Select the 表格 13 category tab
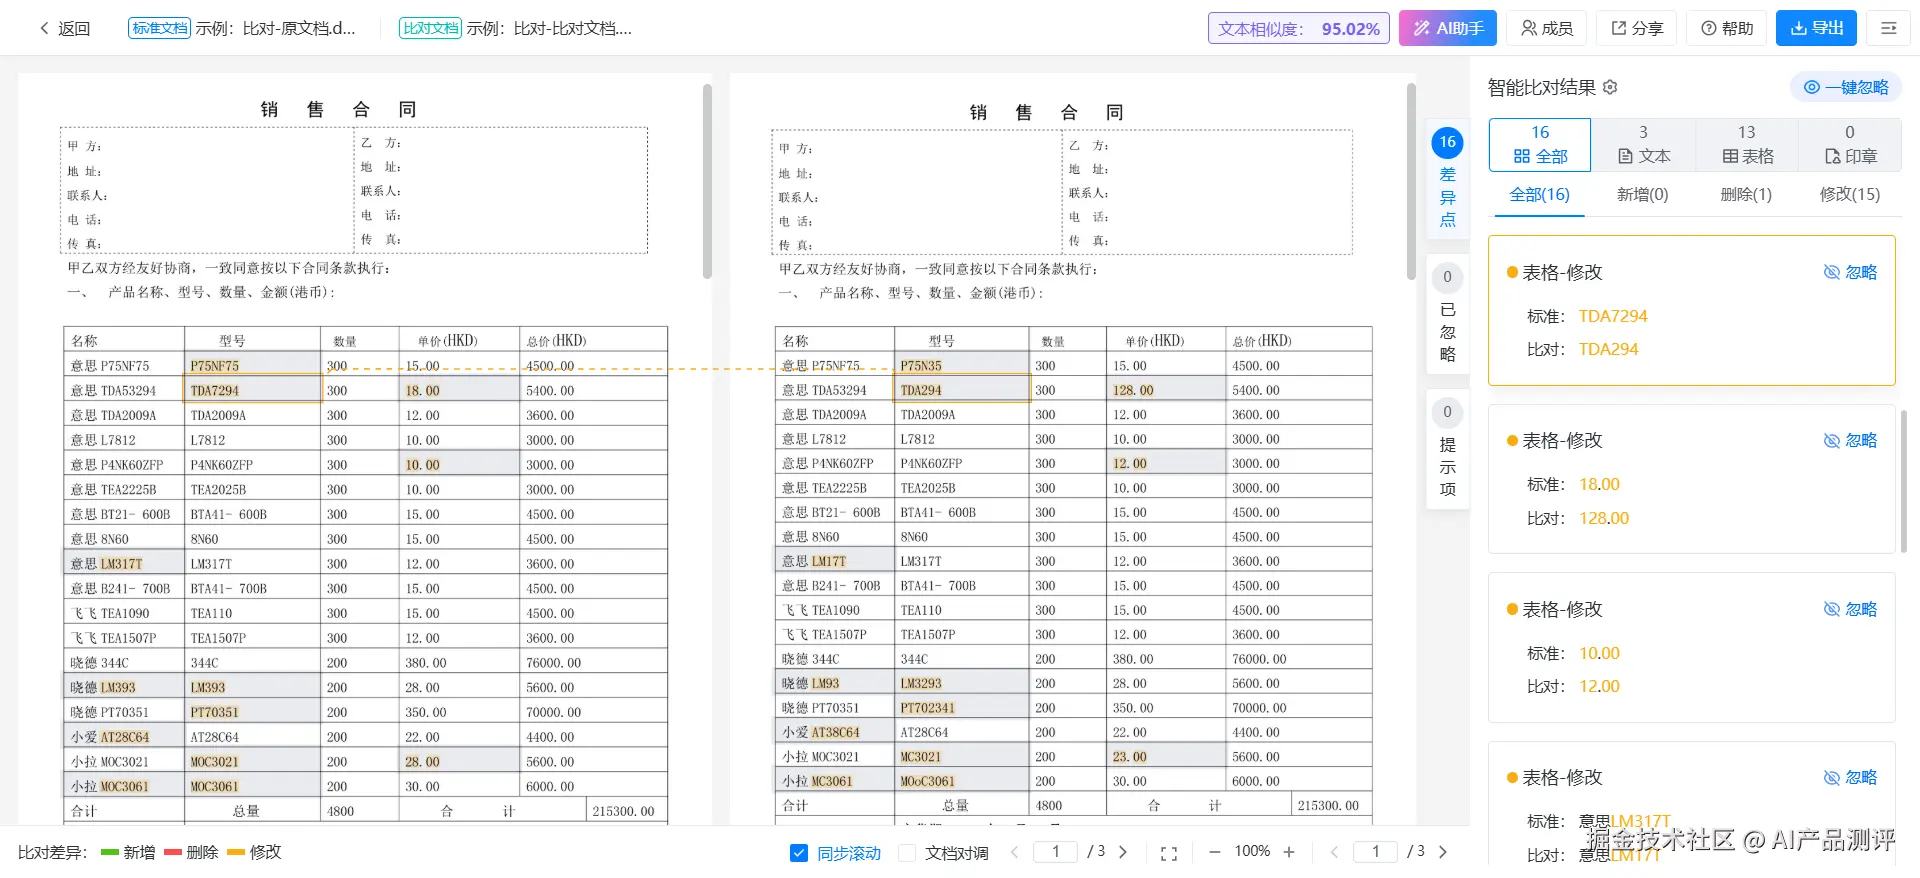Screen dimensions: 1920x878 point(1747,145)
